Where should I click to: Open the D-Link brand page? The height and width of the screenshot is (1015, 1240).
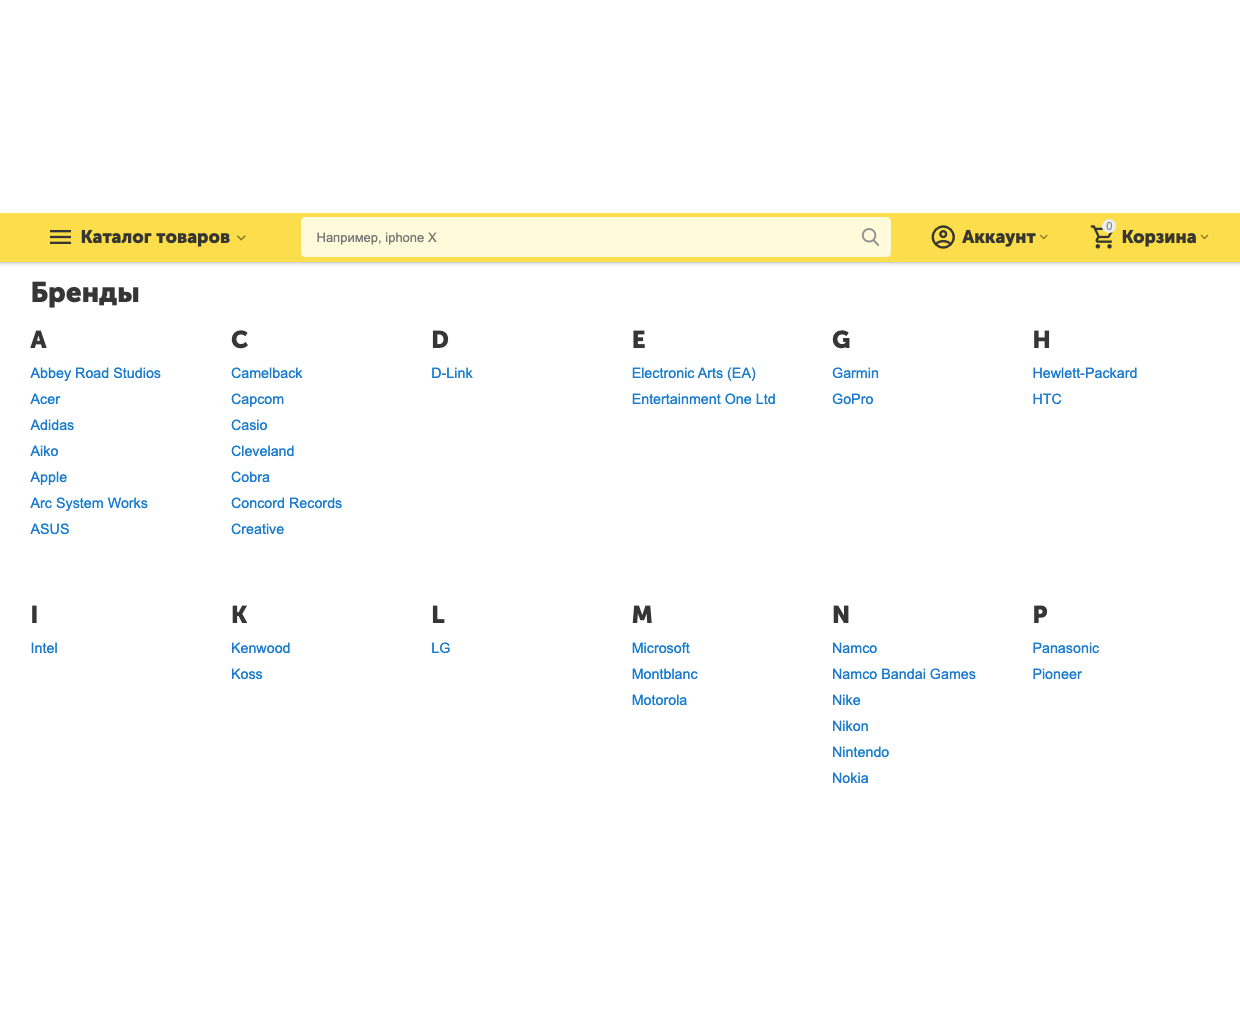[x=452, y=373]
